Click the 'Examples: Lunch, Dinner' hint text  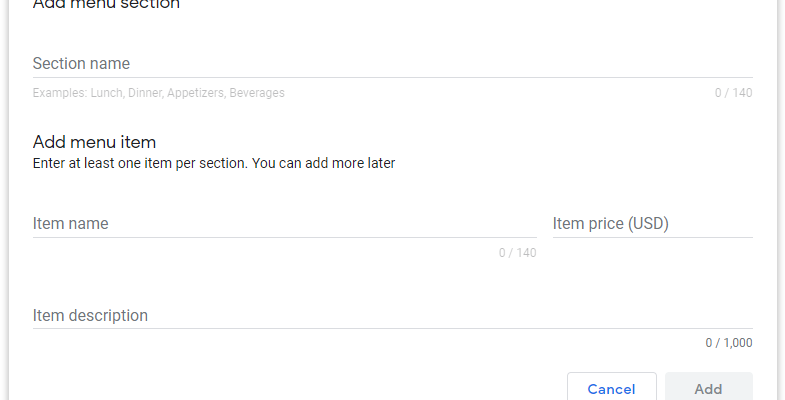[x=158, y=93]
